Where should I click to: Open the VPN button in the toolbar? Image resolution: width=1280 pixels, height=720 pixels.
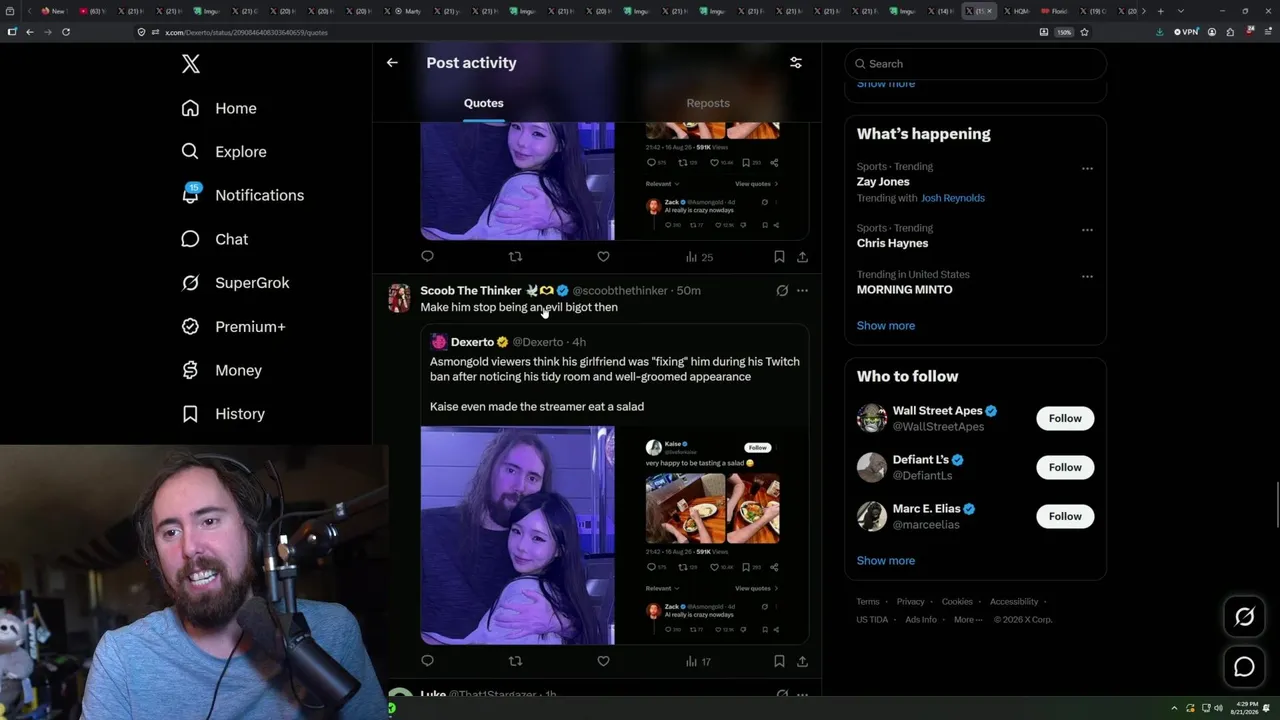pyautogui.click(x=1185, y=32)
